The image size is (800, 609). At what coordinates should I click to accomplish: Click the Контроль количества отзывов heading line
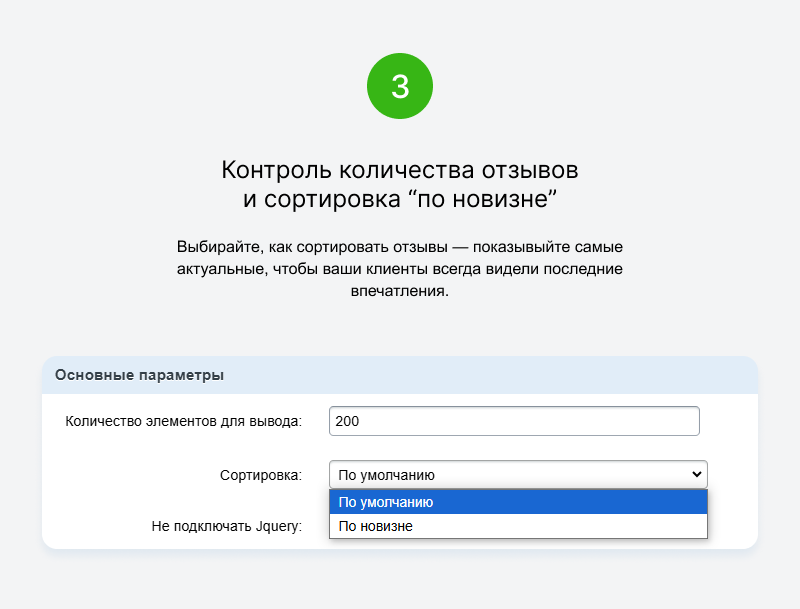click(x=400, y=170)
